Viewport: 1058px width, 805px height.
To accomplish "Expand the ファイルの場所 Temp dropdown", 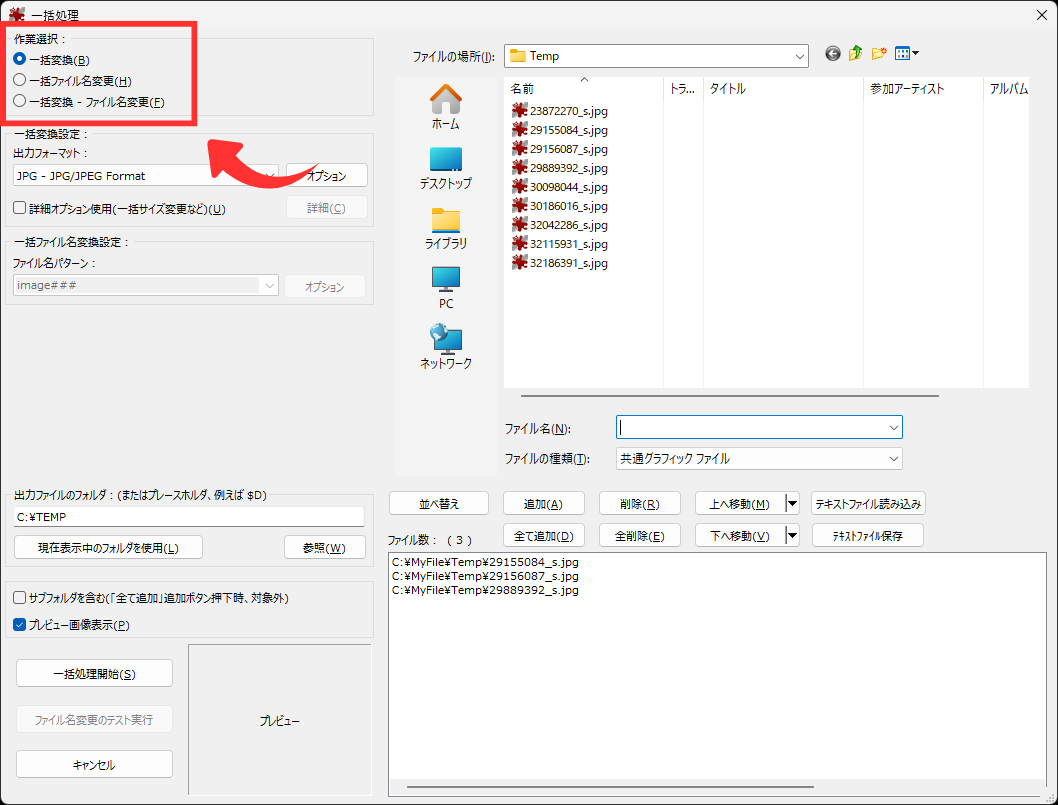I will [799, 56].
